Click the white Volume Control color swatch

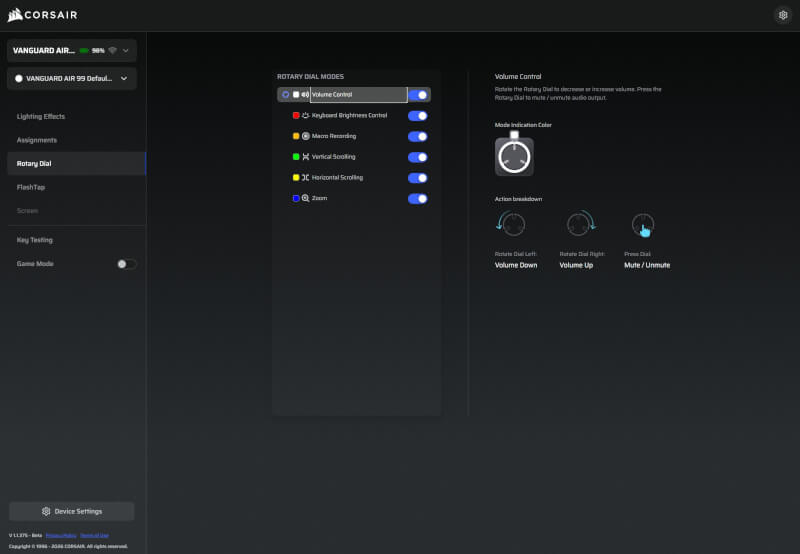click(296, 95)
